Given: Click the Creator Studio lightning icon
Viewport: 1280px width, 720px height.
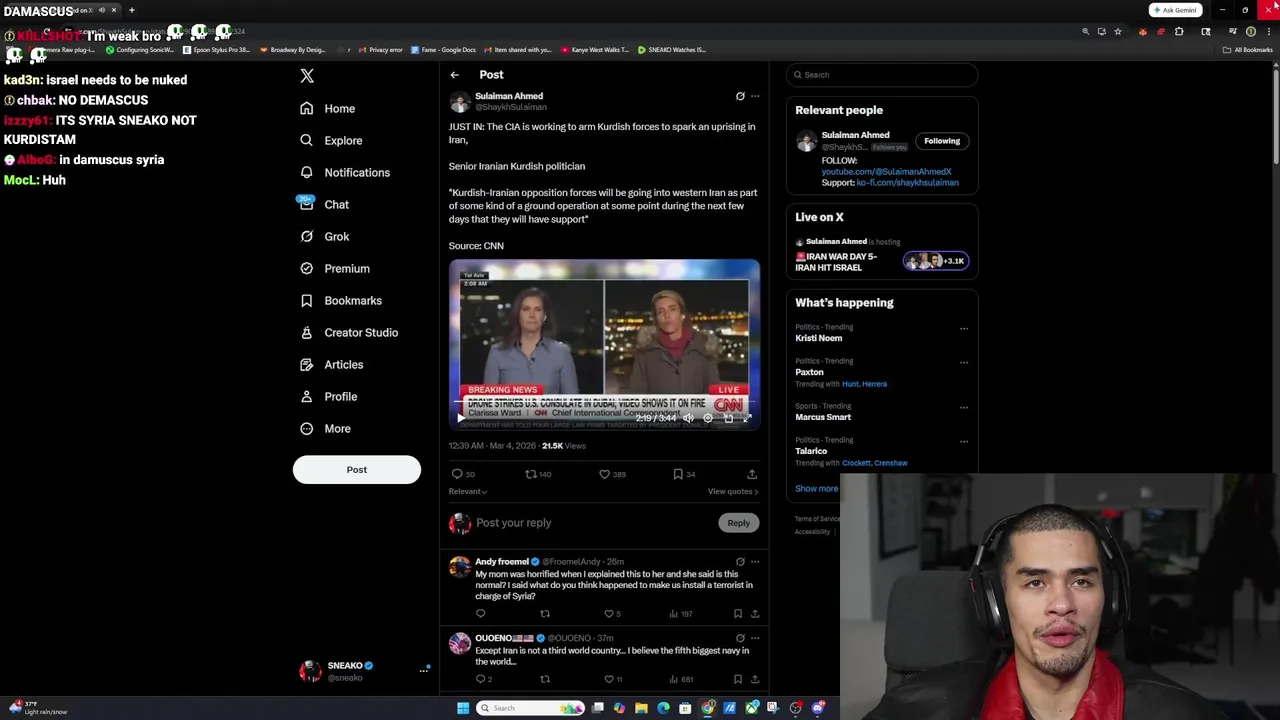Looking at the screenshot, I should pyautogui.click(x=307, y=332).
